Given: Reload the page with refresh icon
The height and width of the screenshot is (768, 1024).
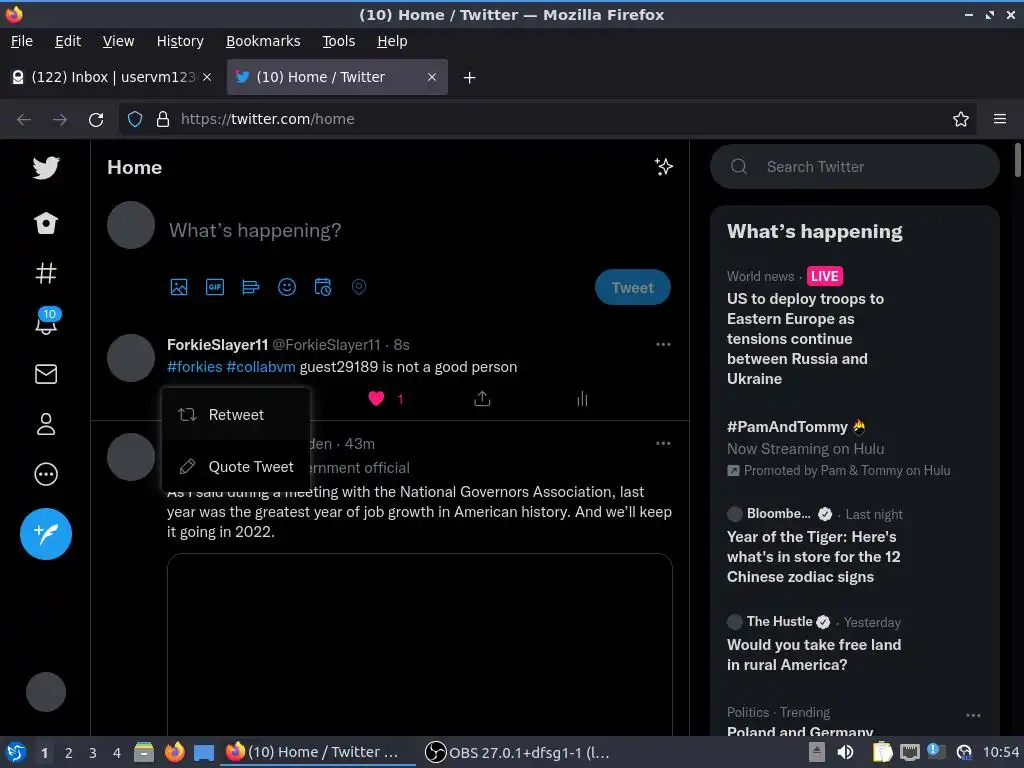Looking at the screenshot, I should point(96,119).
